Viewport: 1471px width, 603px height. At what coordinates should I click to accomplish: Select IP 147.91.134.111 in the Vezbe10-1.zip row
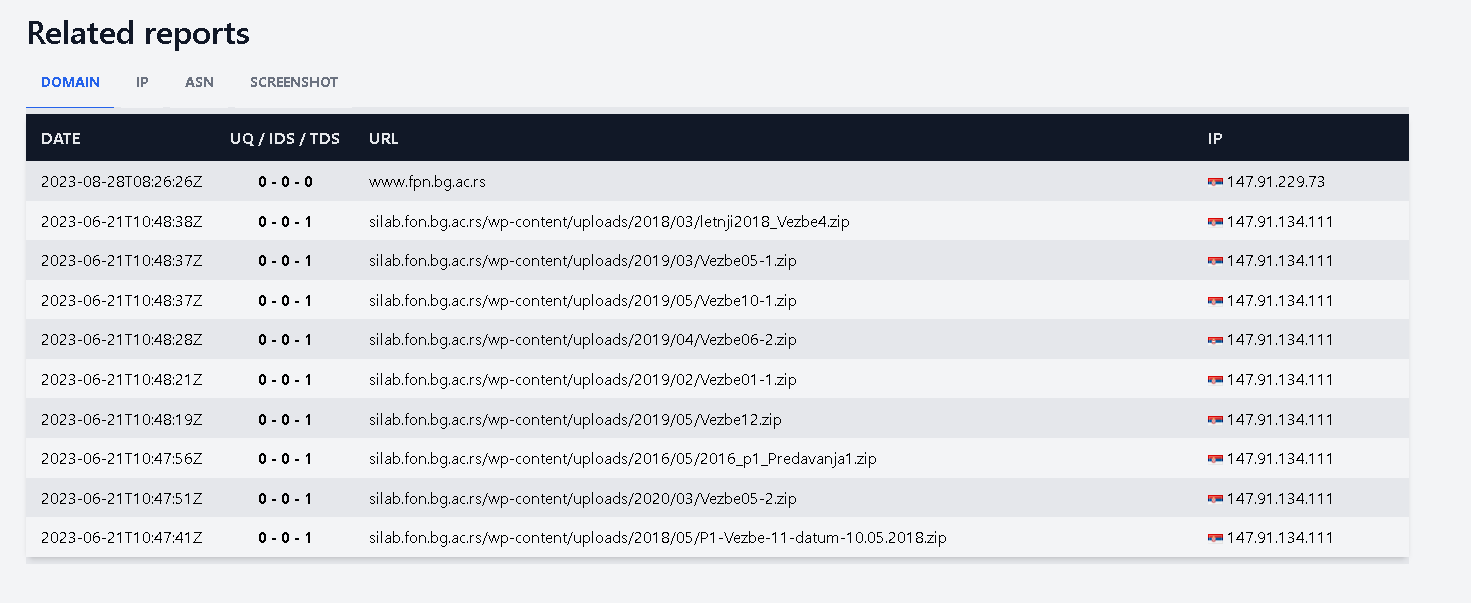(1280, 301)
